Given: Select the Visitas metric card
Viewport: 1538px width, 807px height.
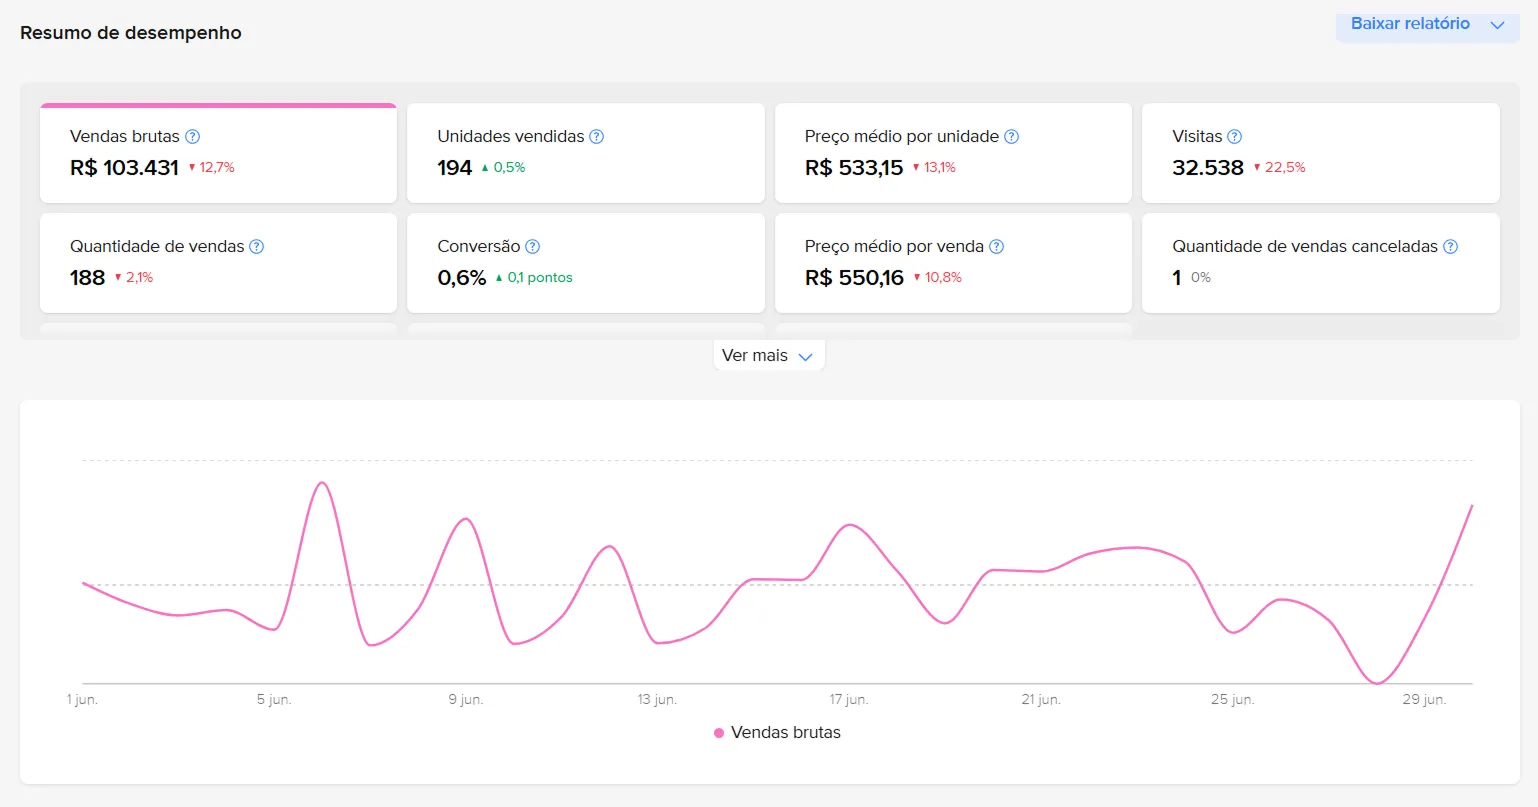Looking at the screenshot, I should 1320,152.
